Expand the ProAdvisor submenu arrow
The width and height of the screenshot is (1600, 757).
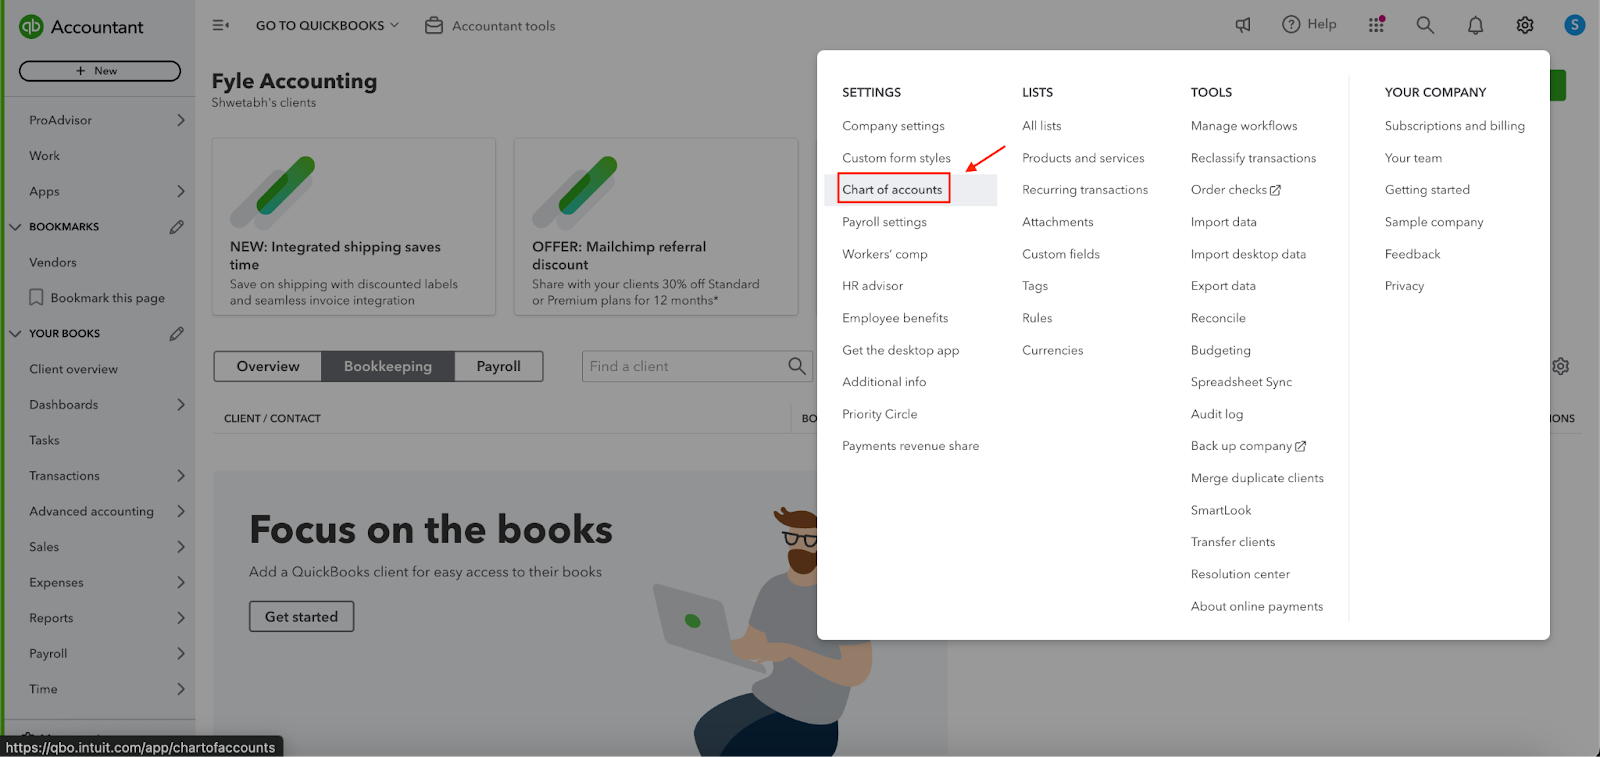pyautogui.click(x=181, y=120)
